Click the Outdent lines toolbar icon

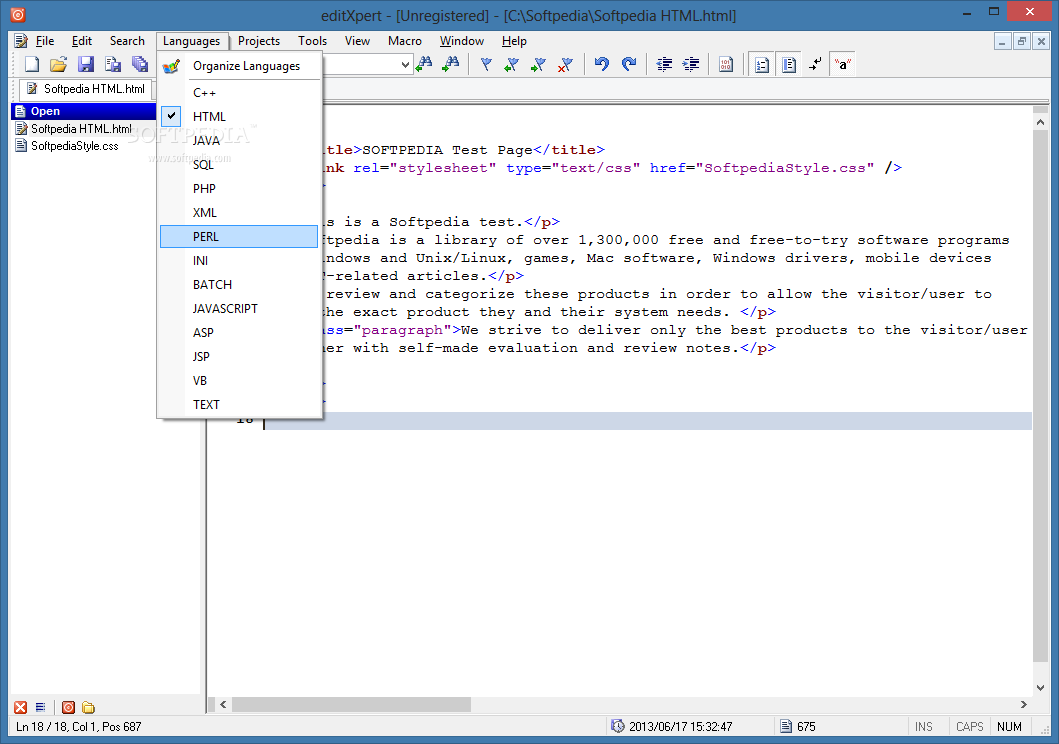[x=665, y=64]
